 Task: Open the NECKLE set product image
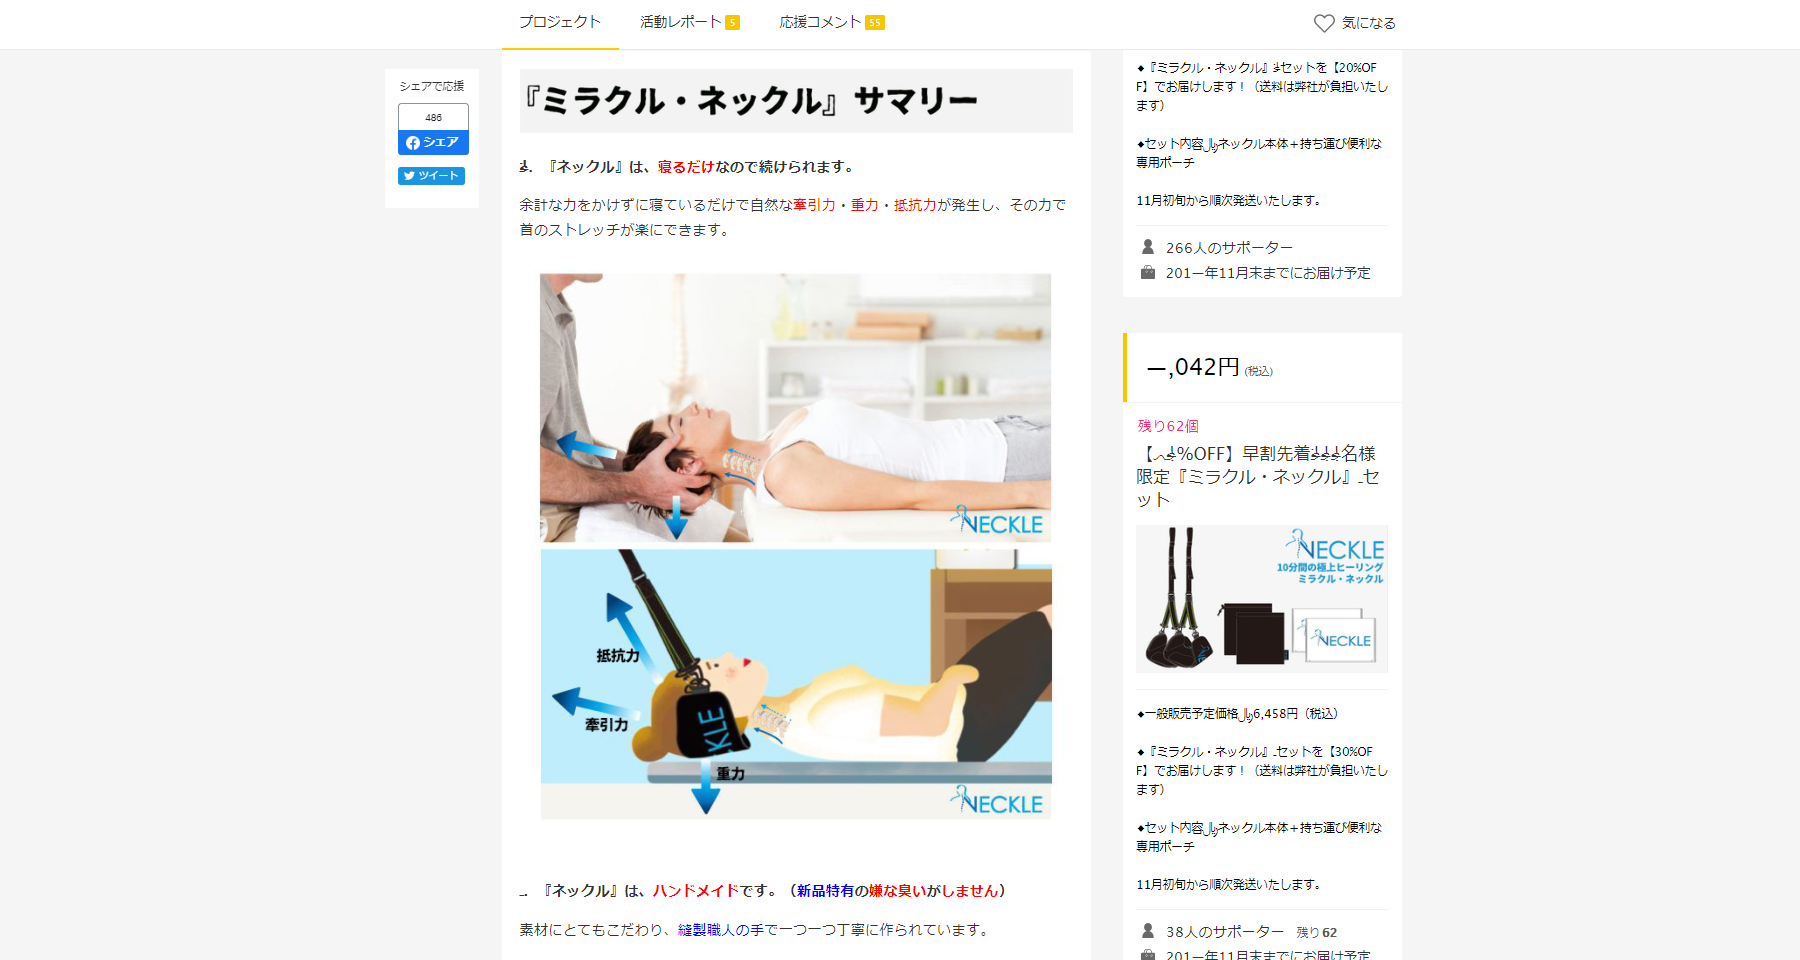pos(1261,598)
